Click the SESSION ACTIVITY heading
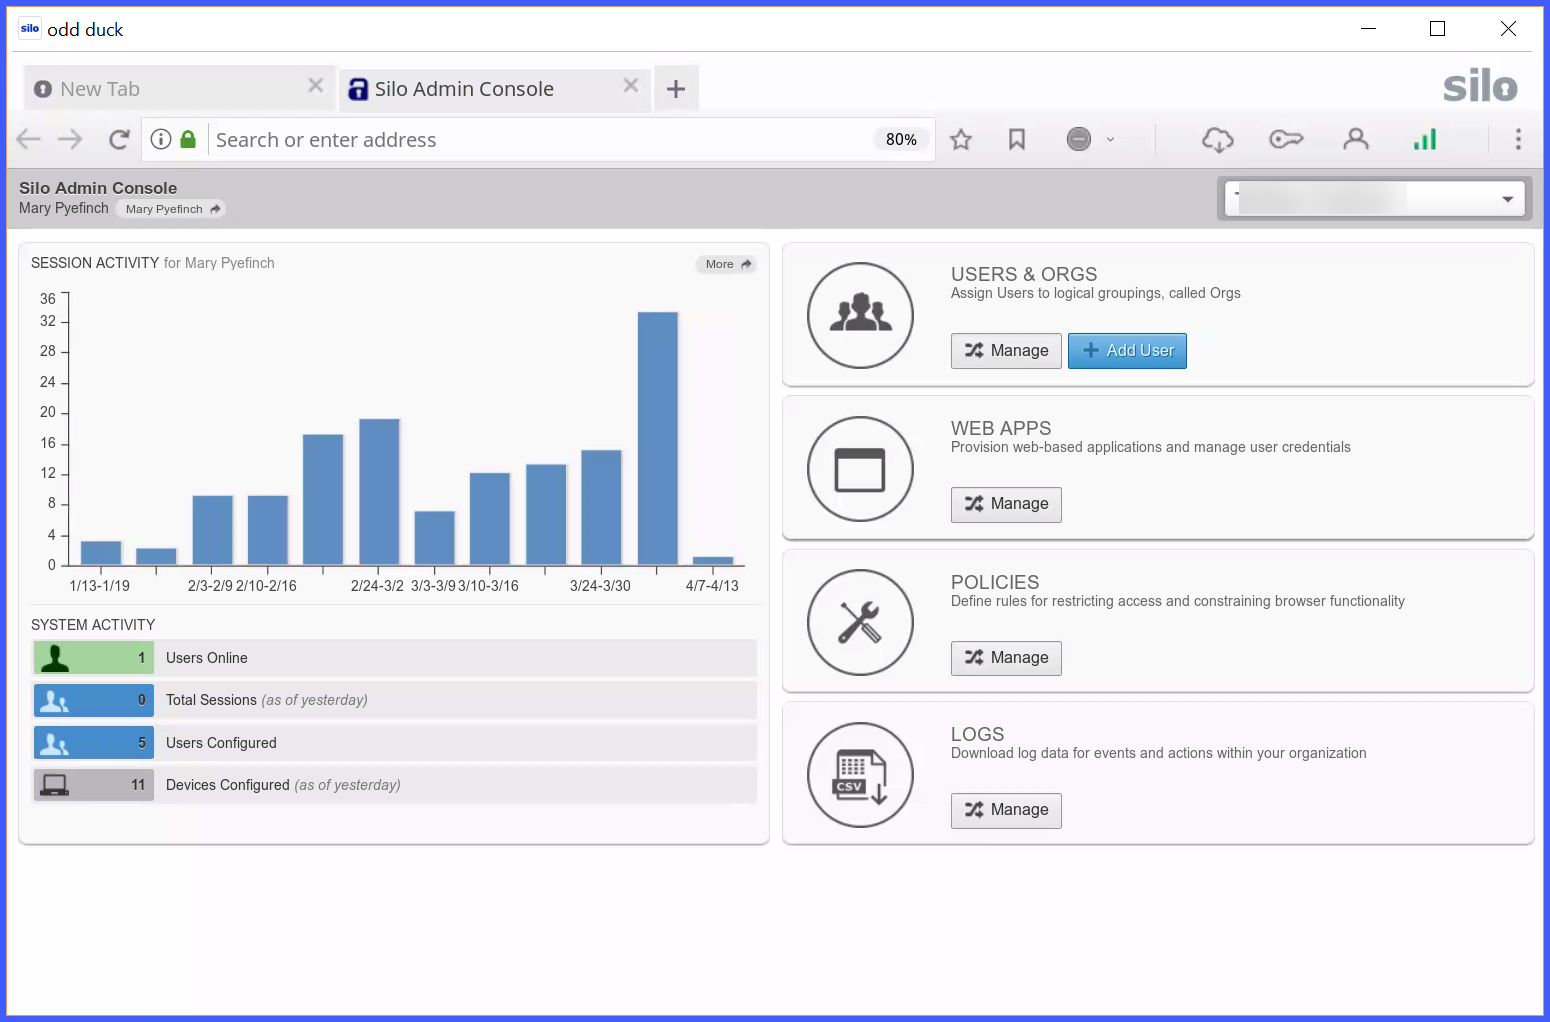Image resolution: width=1550 pixels, height=1022 pixels. pyautogui.click(x=95, y=263)
